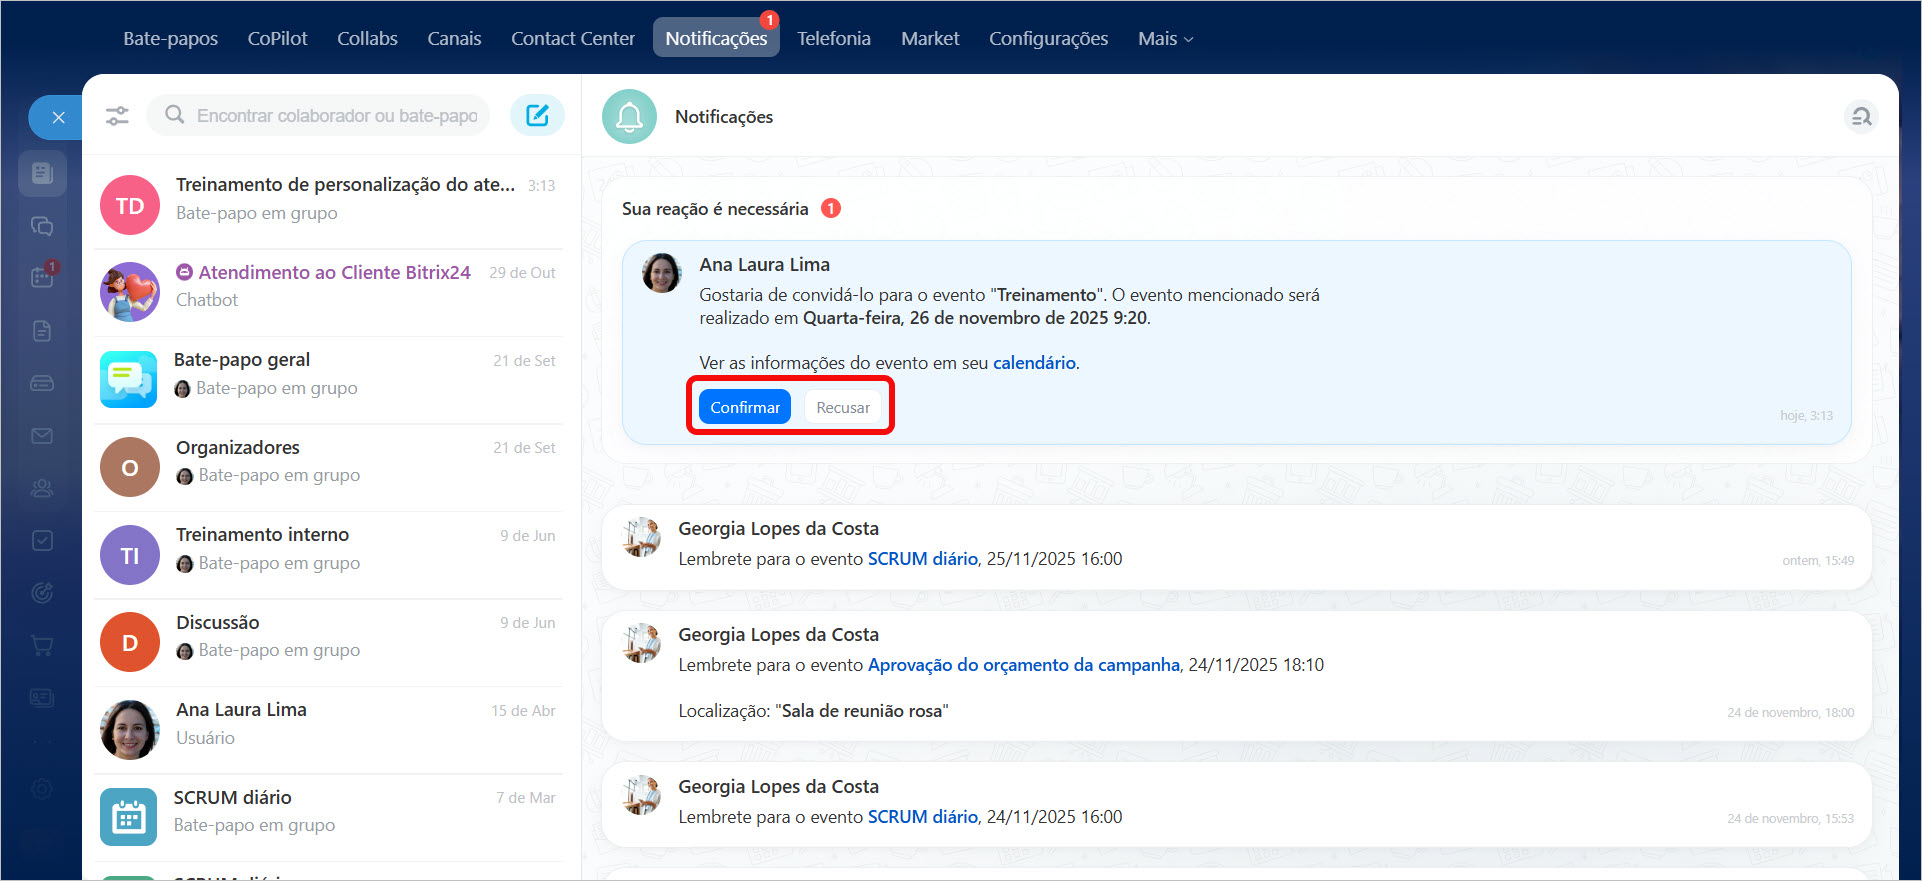Viewport: 1922px width, 881px height.
Task: Expand the Mais dropdown menu
Action: pyautogui.click(x=1165, y=39)
